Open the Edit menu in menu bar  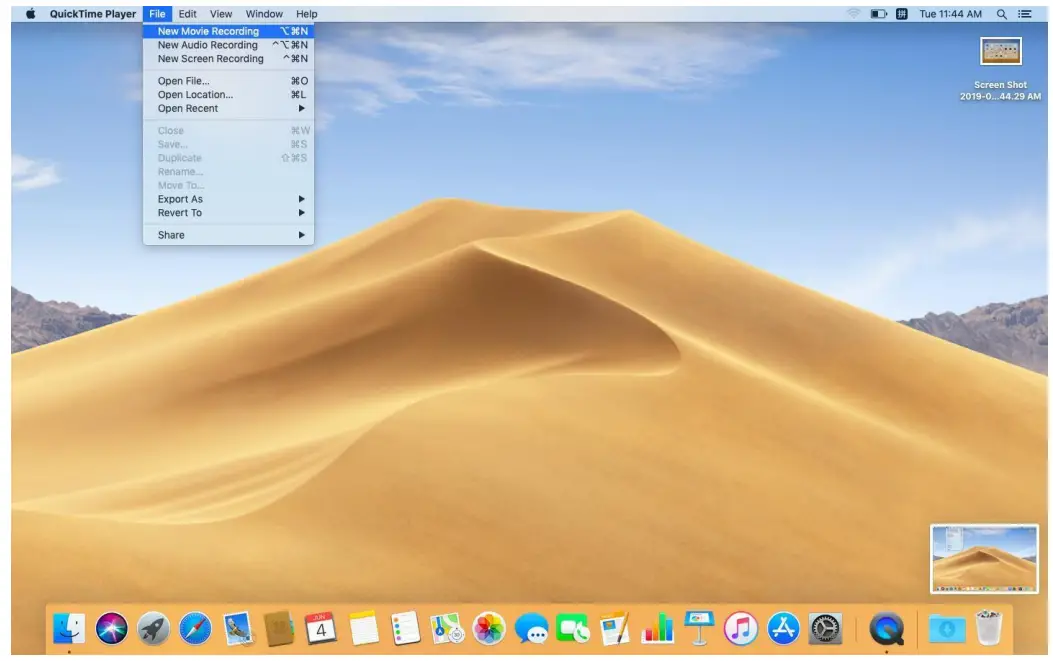(x=187, y=14)
